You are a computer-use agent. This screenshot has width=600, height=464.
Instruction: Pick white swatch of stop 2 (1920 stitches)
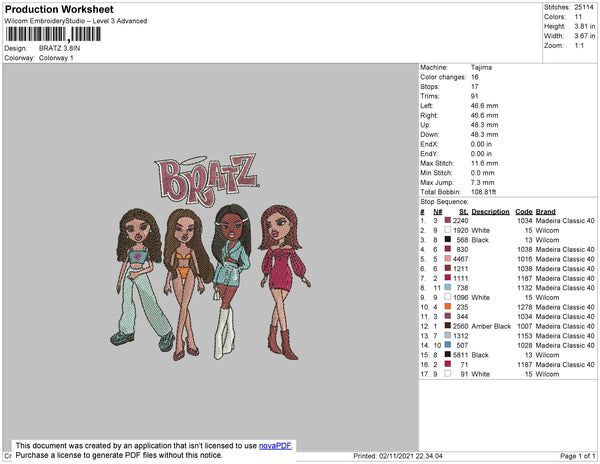pos(448,230)
